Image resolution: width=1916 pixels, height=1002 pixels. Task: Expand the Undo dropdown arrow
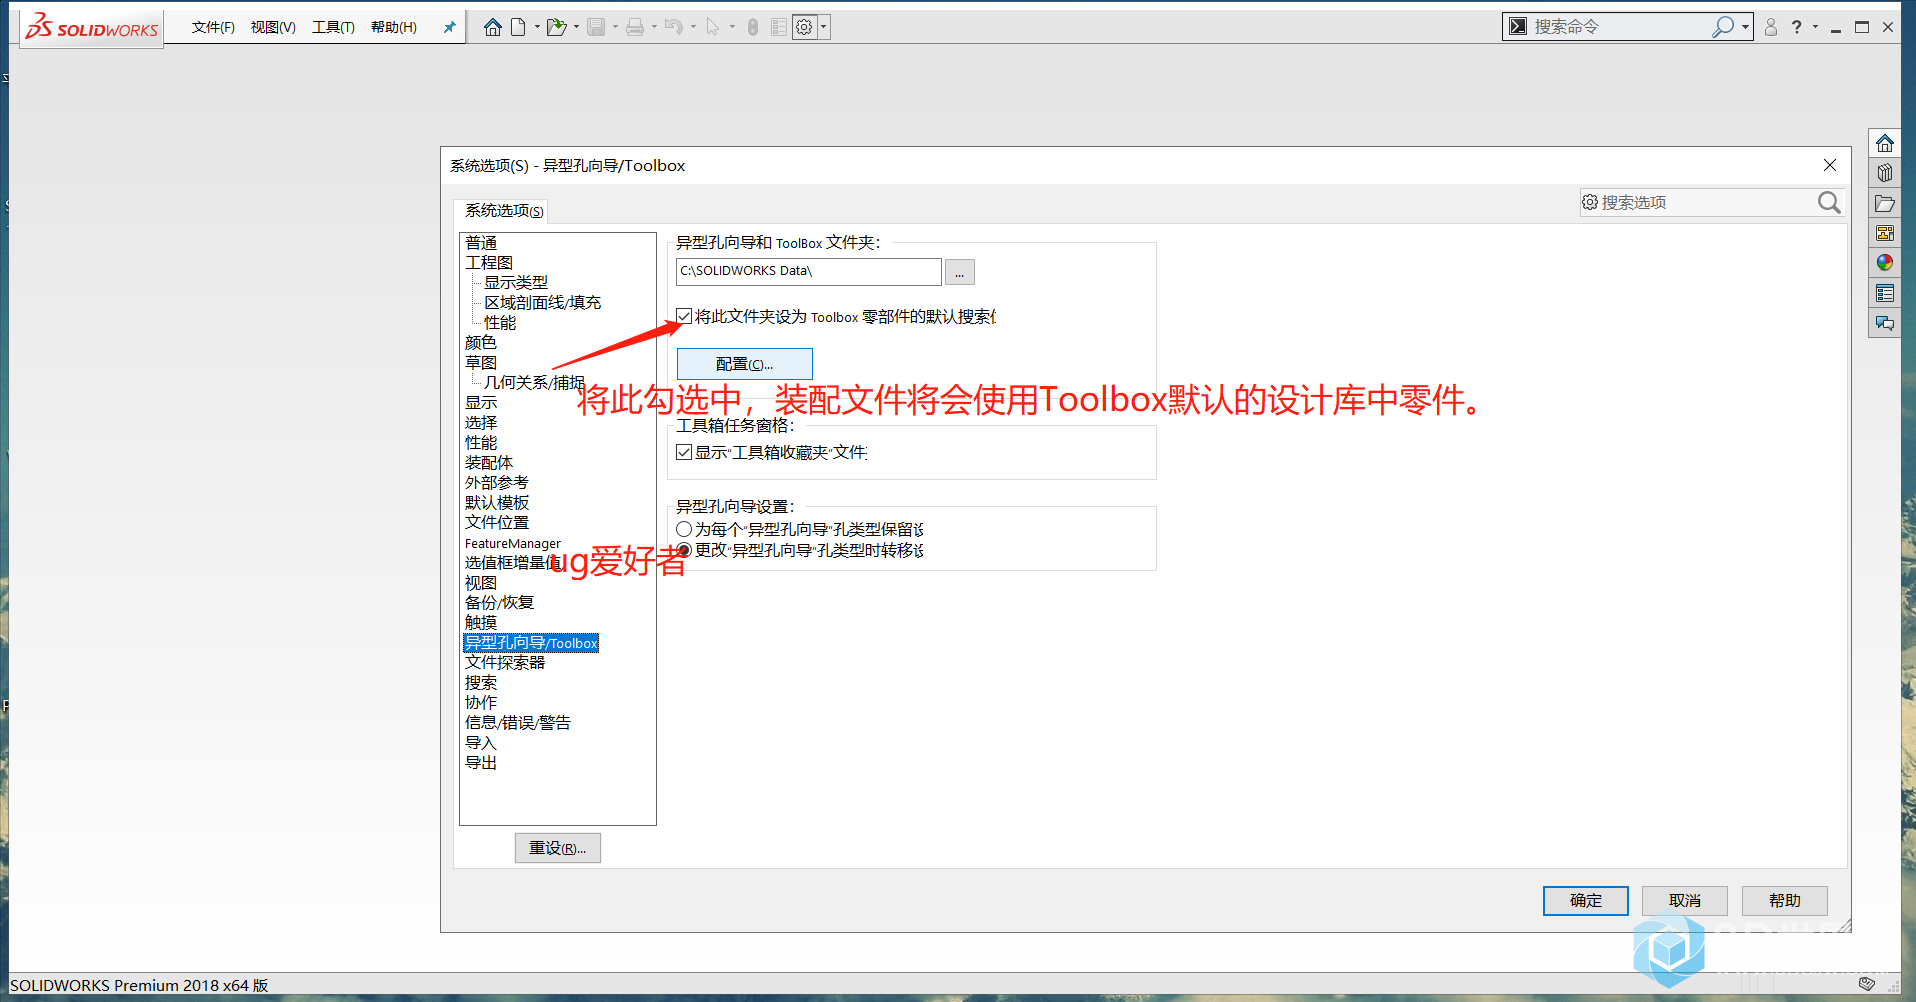pos(693,27)
